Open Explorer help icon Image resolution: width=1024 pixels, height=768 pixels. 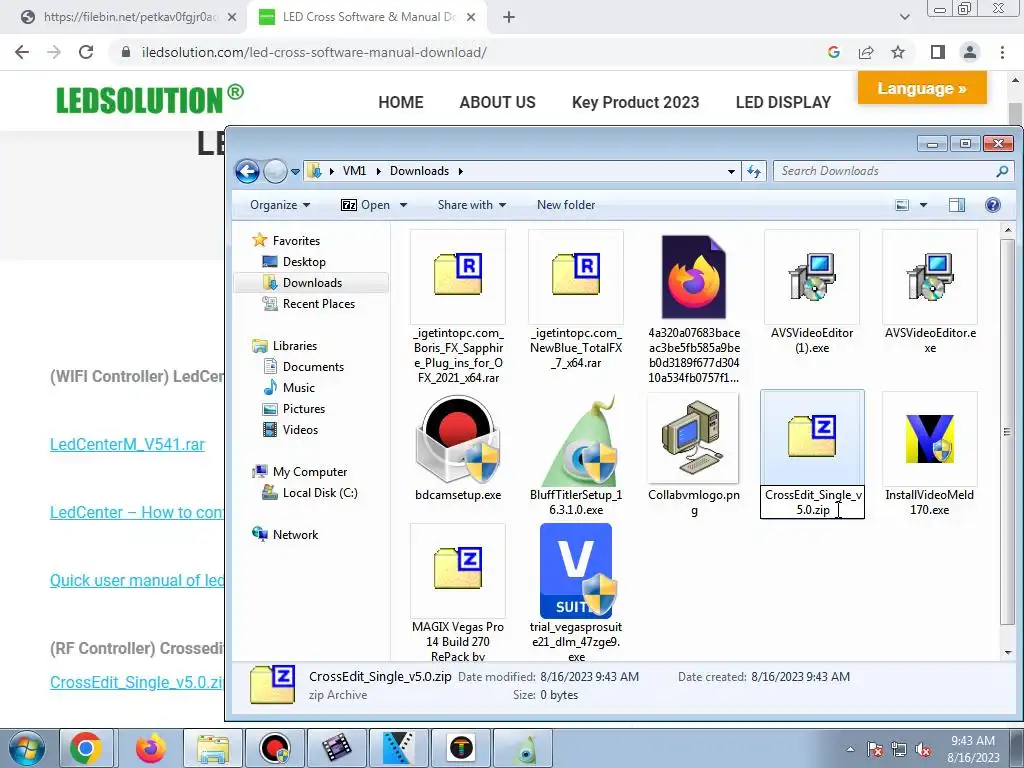[x=993, y=205]
